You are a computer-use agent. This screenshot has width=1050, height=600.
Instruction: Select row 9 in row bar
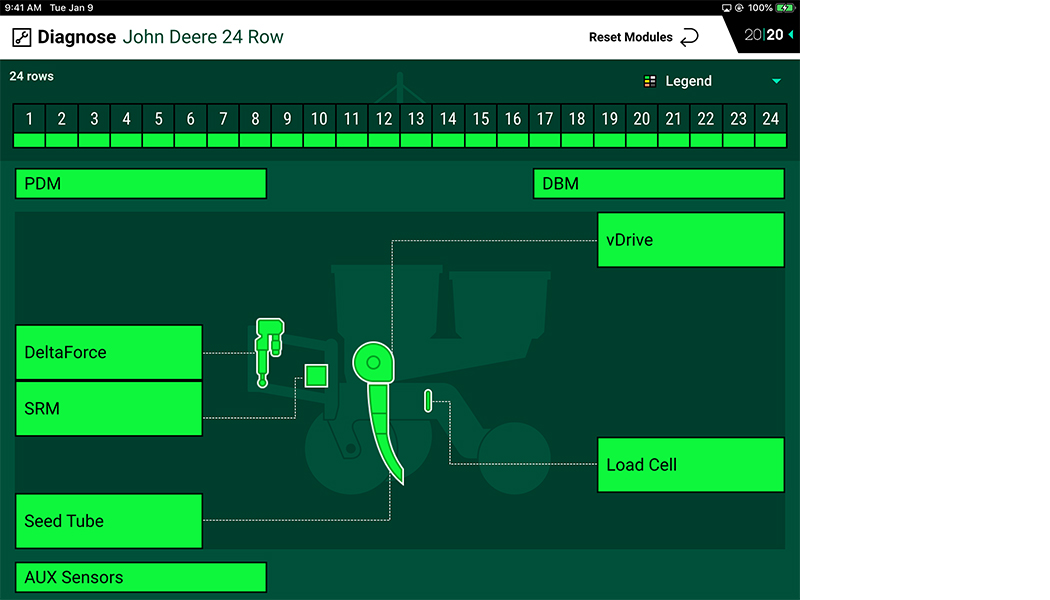[287, 126]
